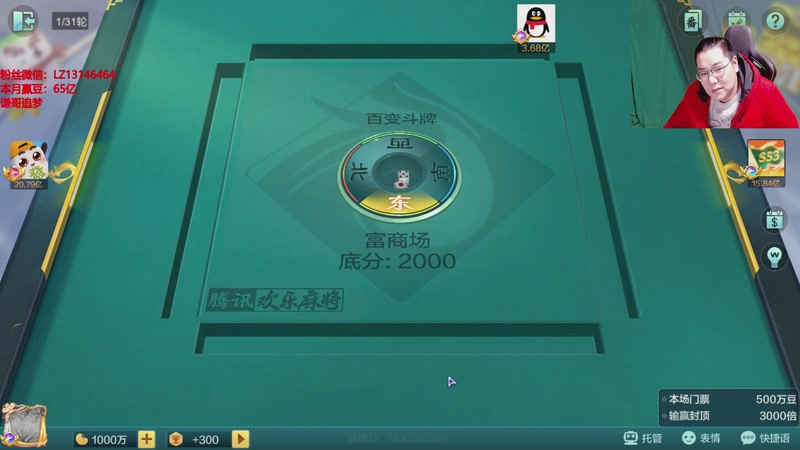View the left player cartoon avatar
Screen dimensions: 800x450
pos(29,160)
